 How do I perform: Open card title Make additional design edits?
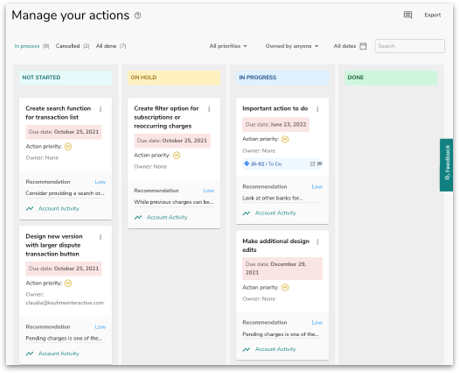[276, 245]
